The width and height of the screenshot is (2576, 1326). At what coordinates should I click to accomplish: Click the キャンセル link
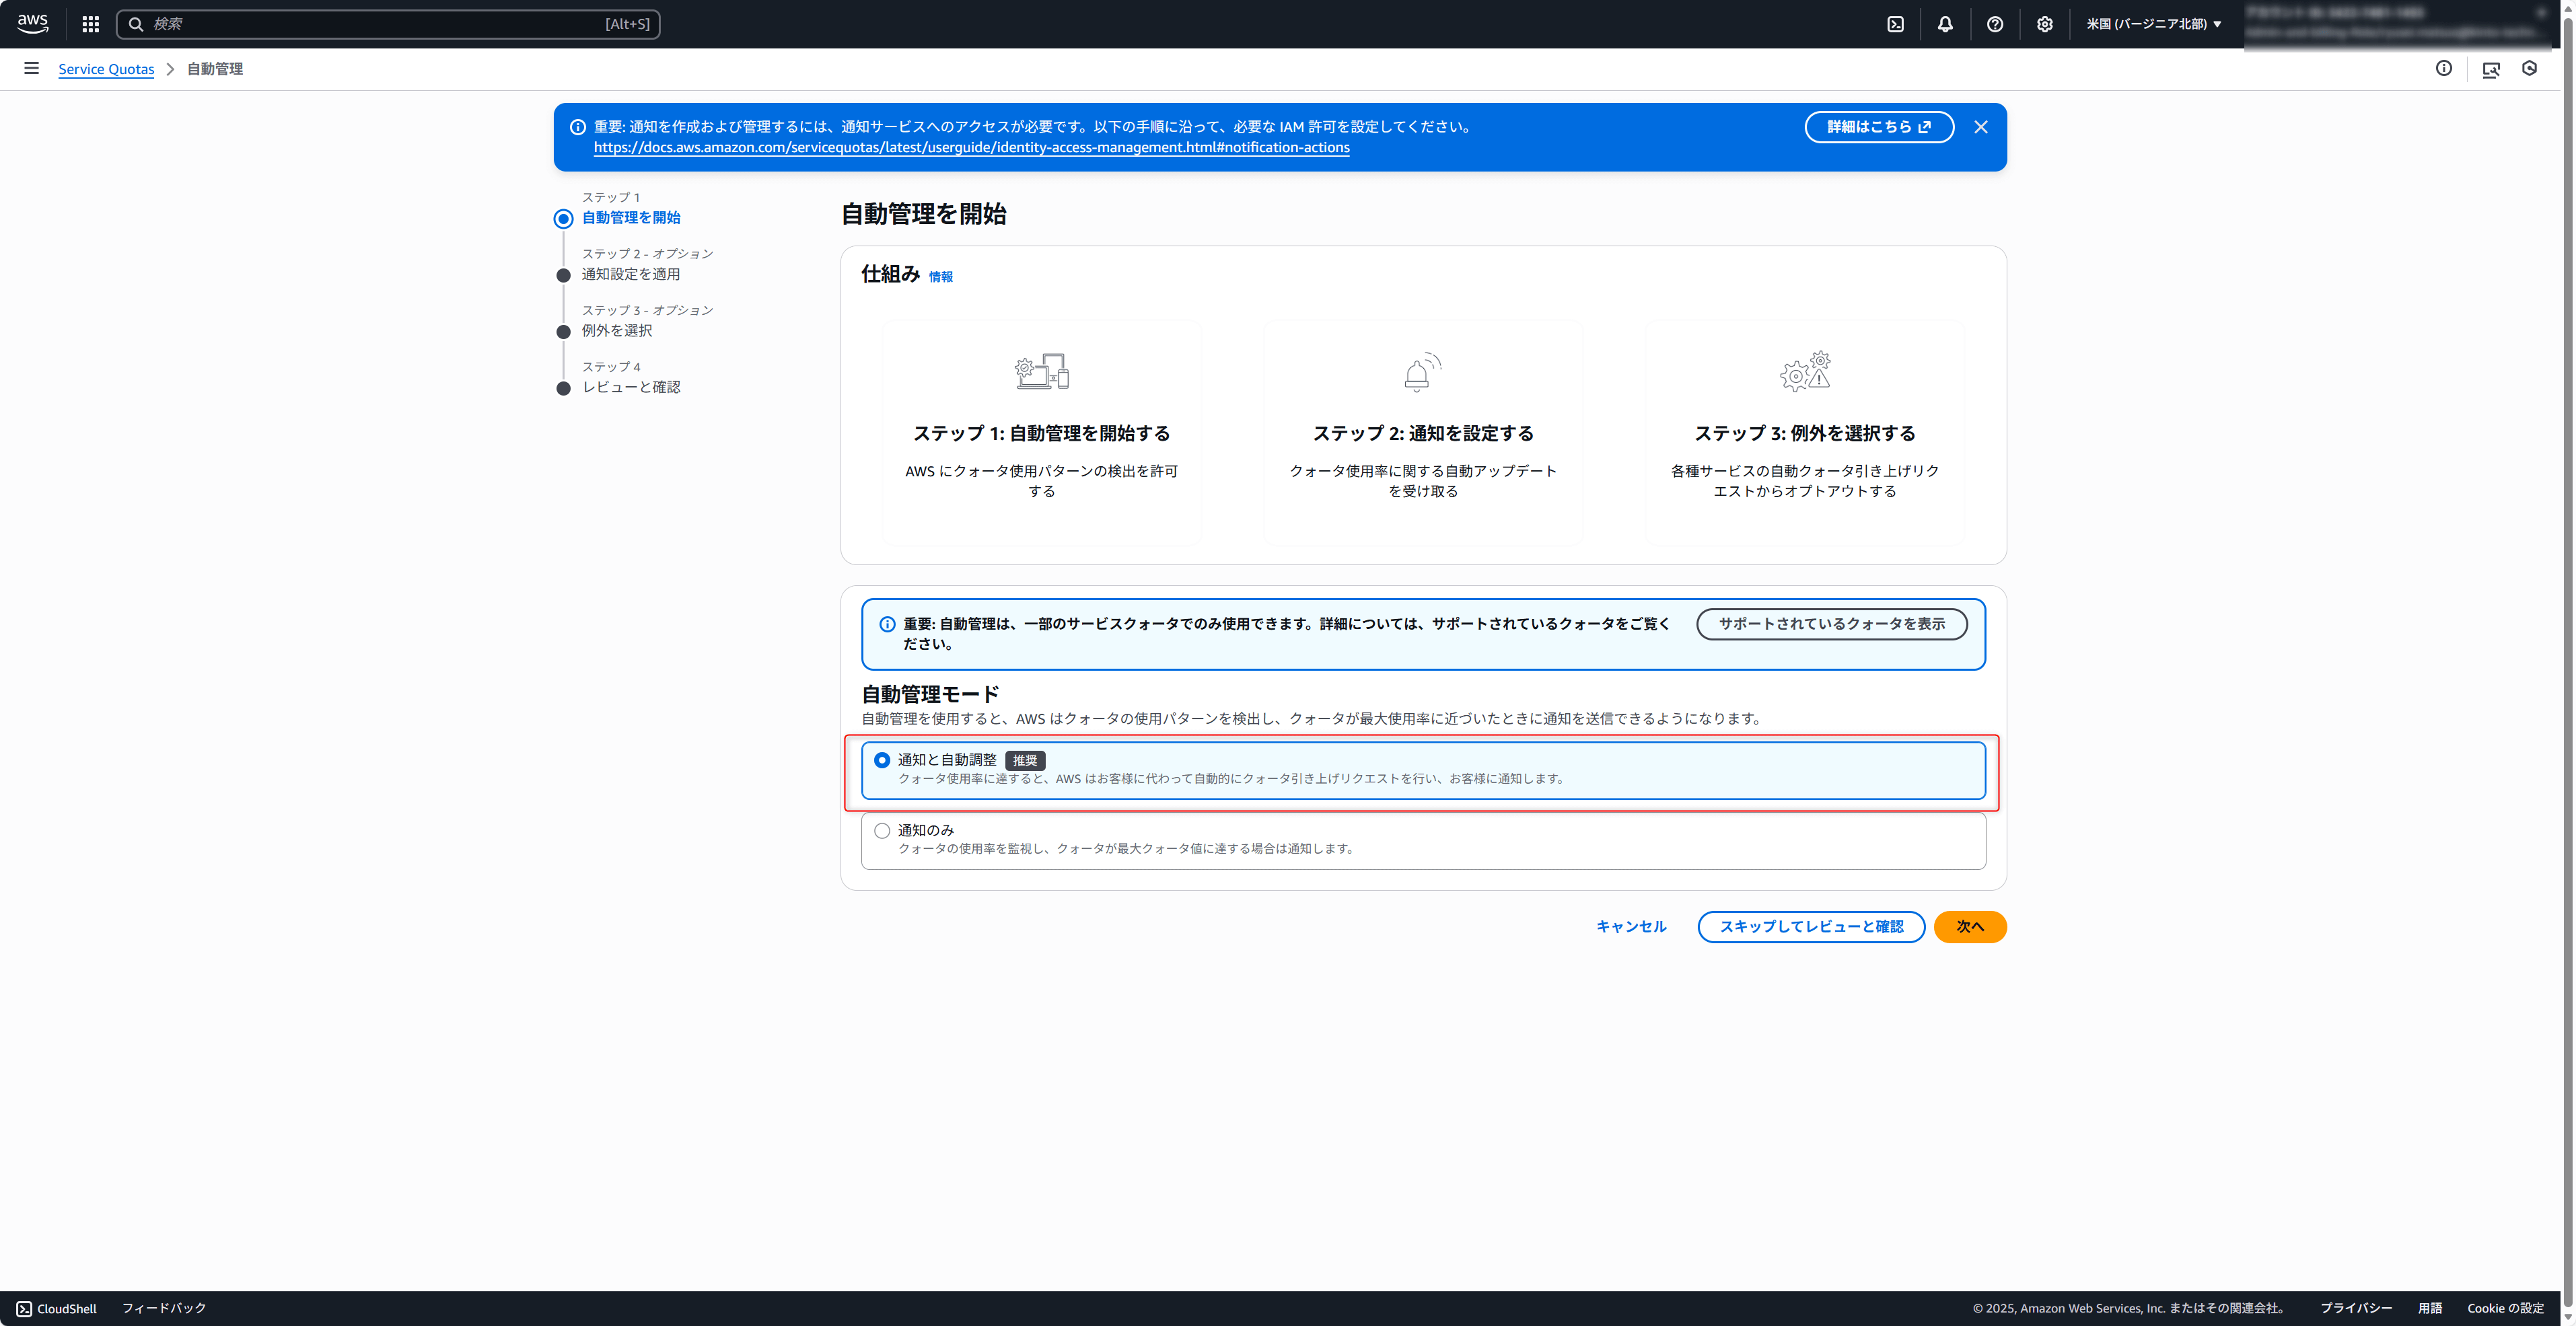1631,926
